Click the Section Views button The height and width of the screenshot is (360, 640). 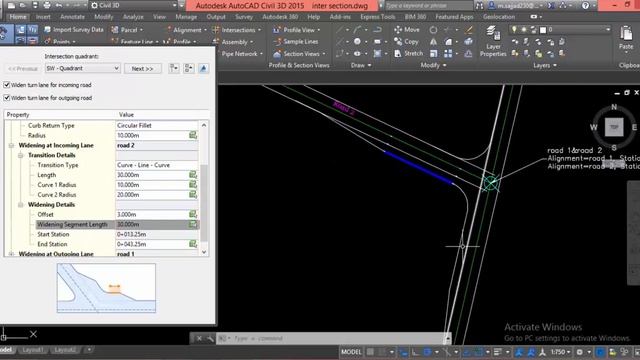click(x=300, y=53)
